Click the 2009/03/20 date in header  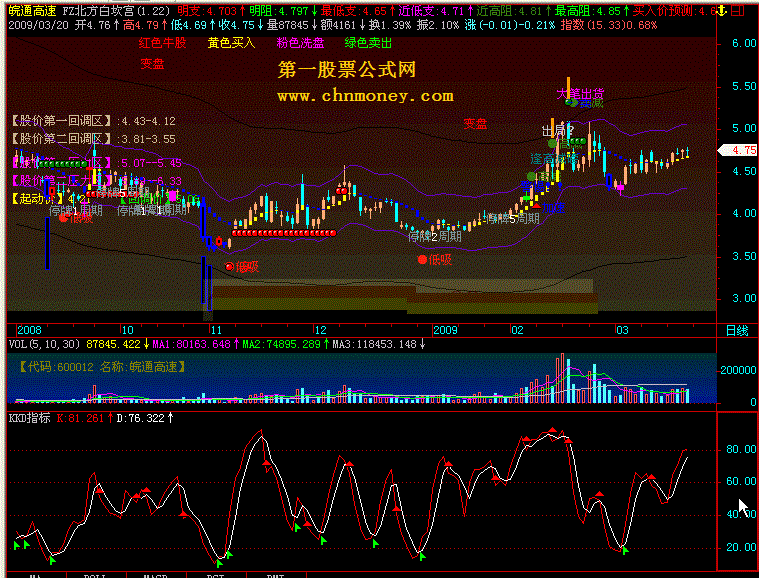point(39,25)
